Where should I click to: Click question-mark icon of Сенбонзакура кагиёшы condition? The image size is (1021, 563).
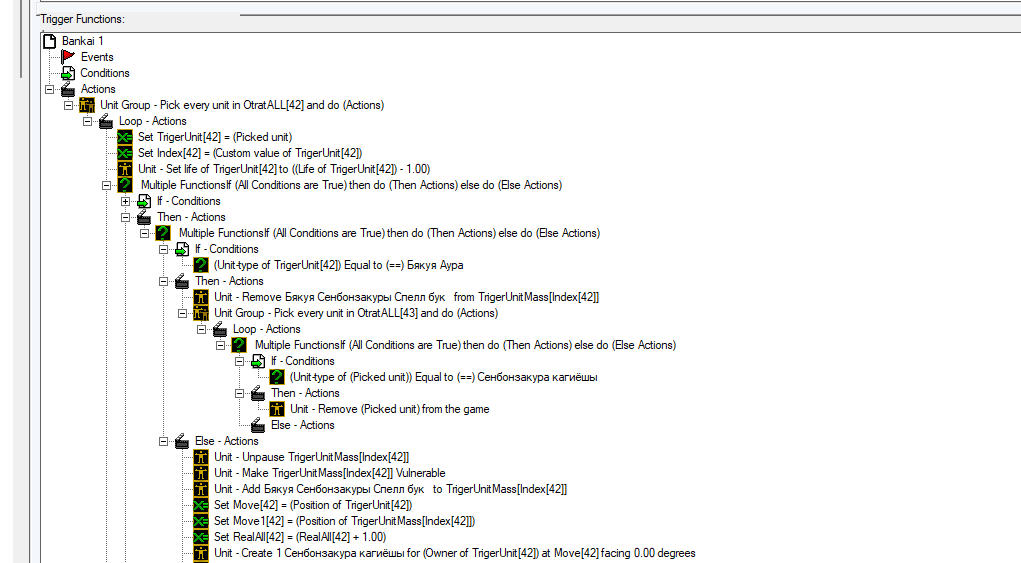click(277, 378)
